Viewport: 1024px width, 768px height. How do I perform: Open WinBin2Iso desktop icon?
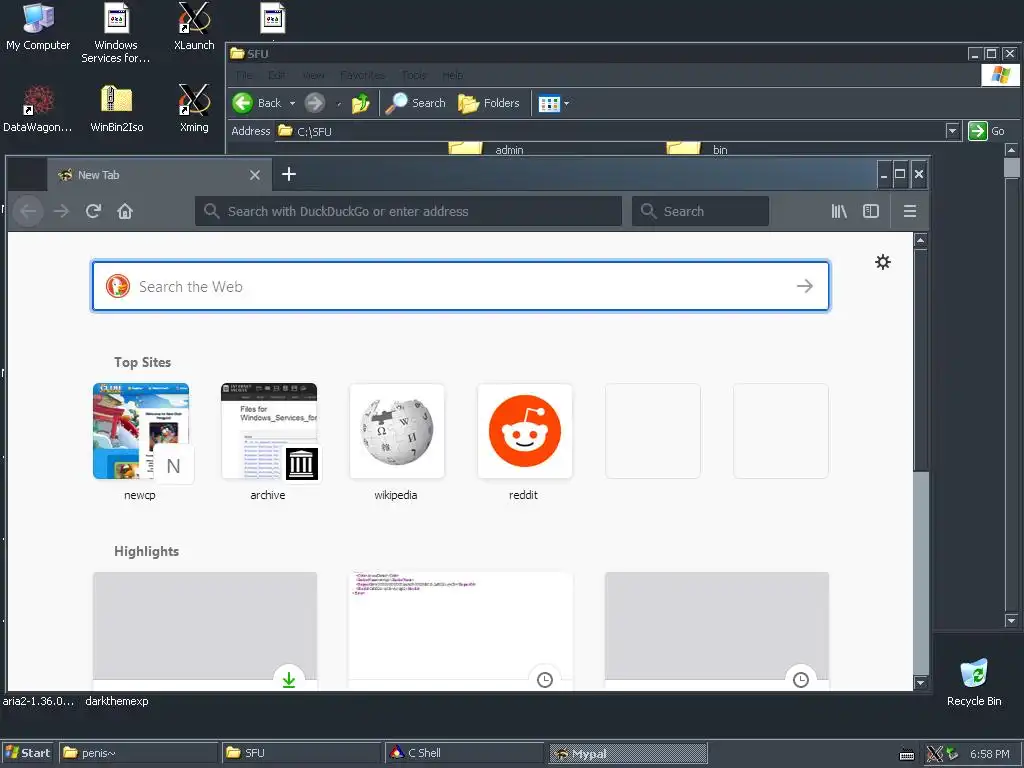click(116, 109)
